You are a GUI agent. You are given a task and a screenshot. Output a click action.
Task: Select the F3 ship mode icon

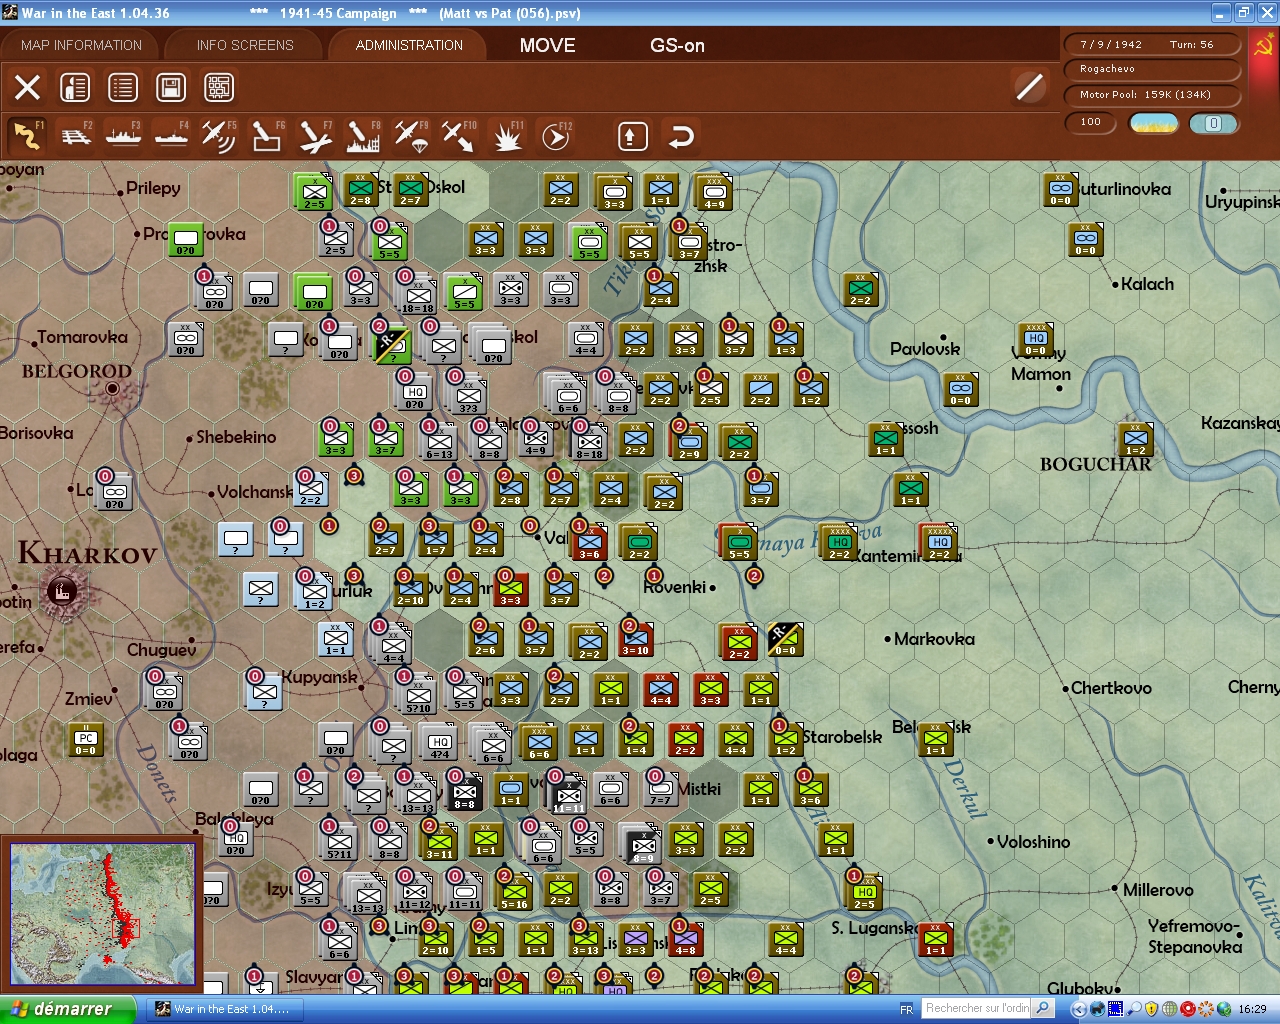pyautogui.click(x=123, y=136)
